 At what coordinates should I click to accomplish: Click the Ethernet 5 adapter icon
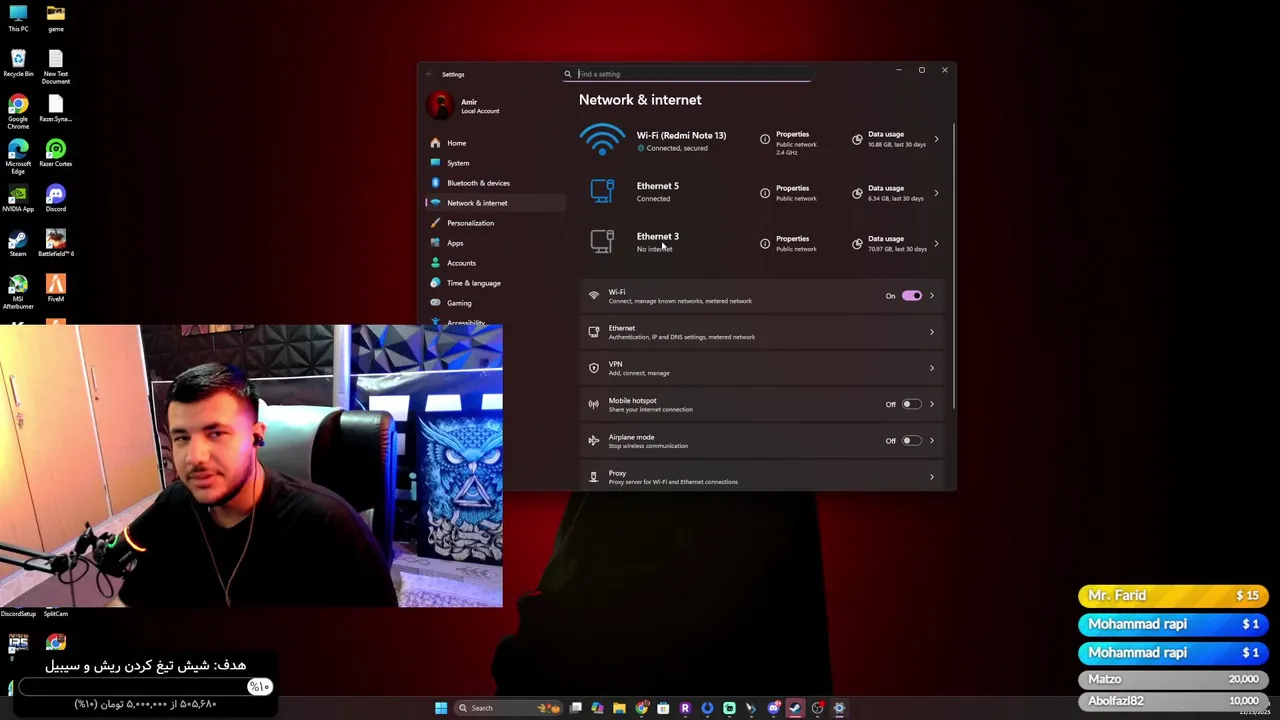(x=602, y=191)
